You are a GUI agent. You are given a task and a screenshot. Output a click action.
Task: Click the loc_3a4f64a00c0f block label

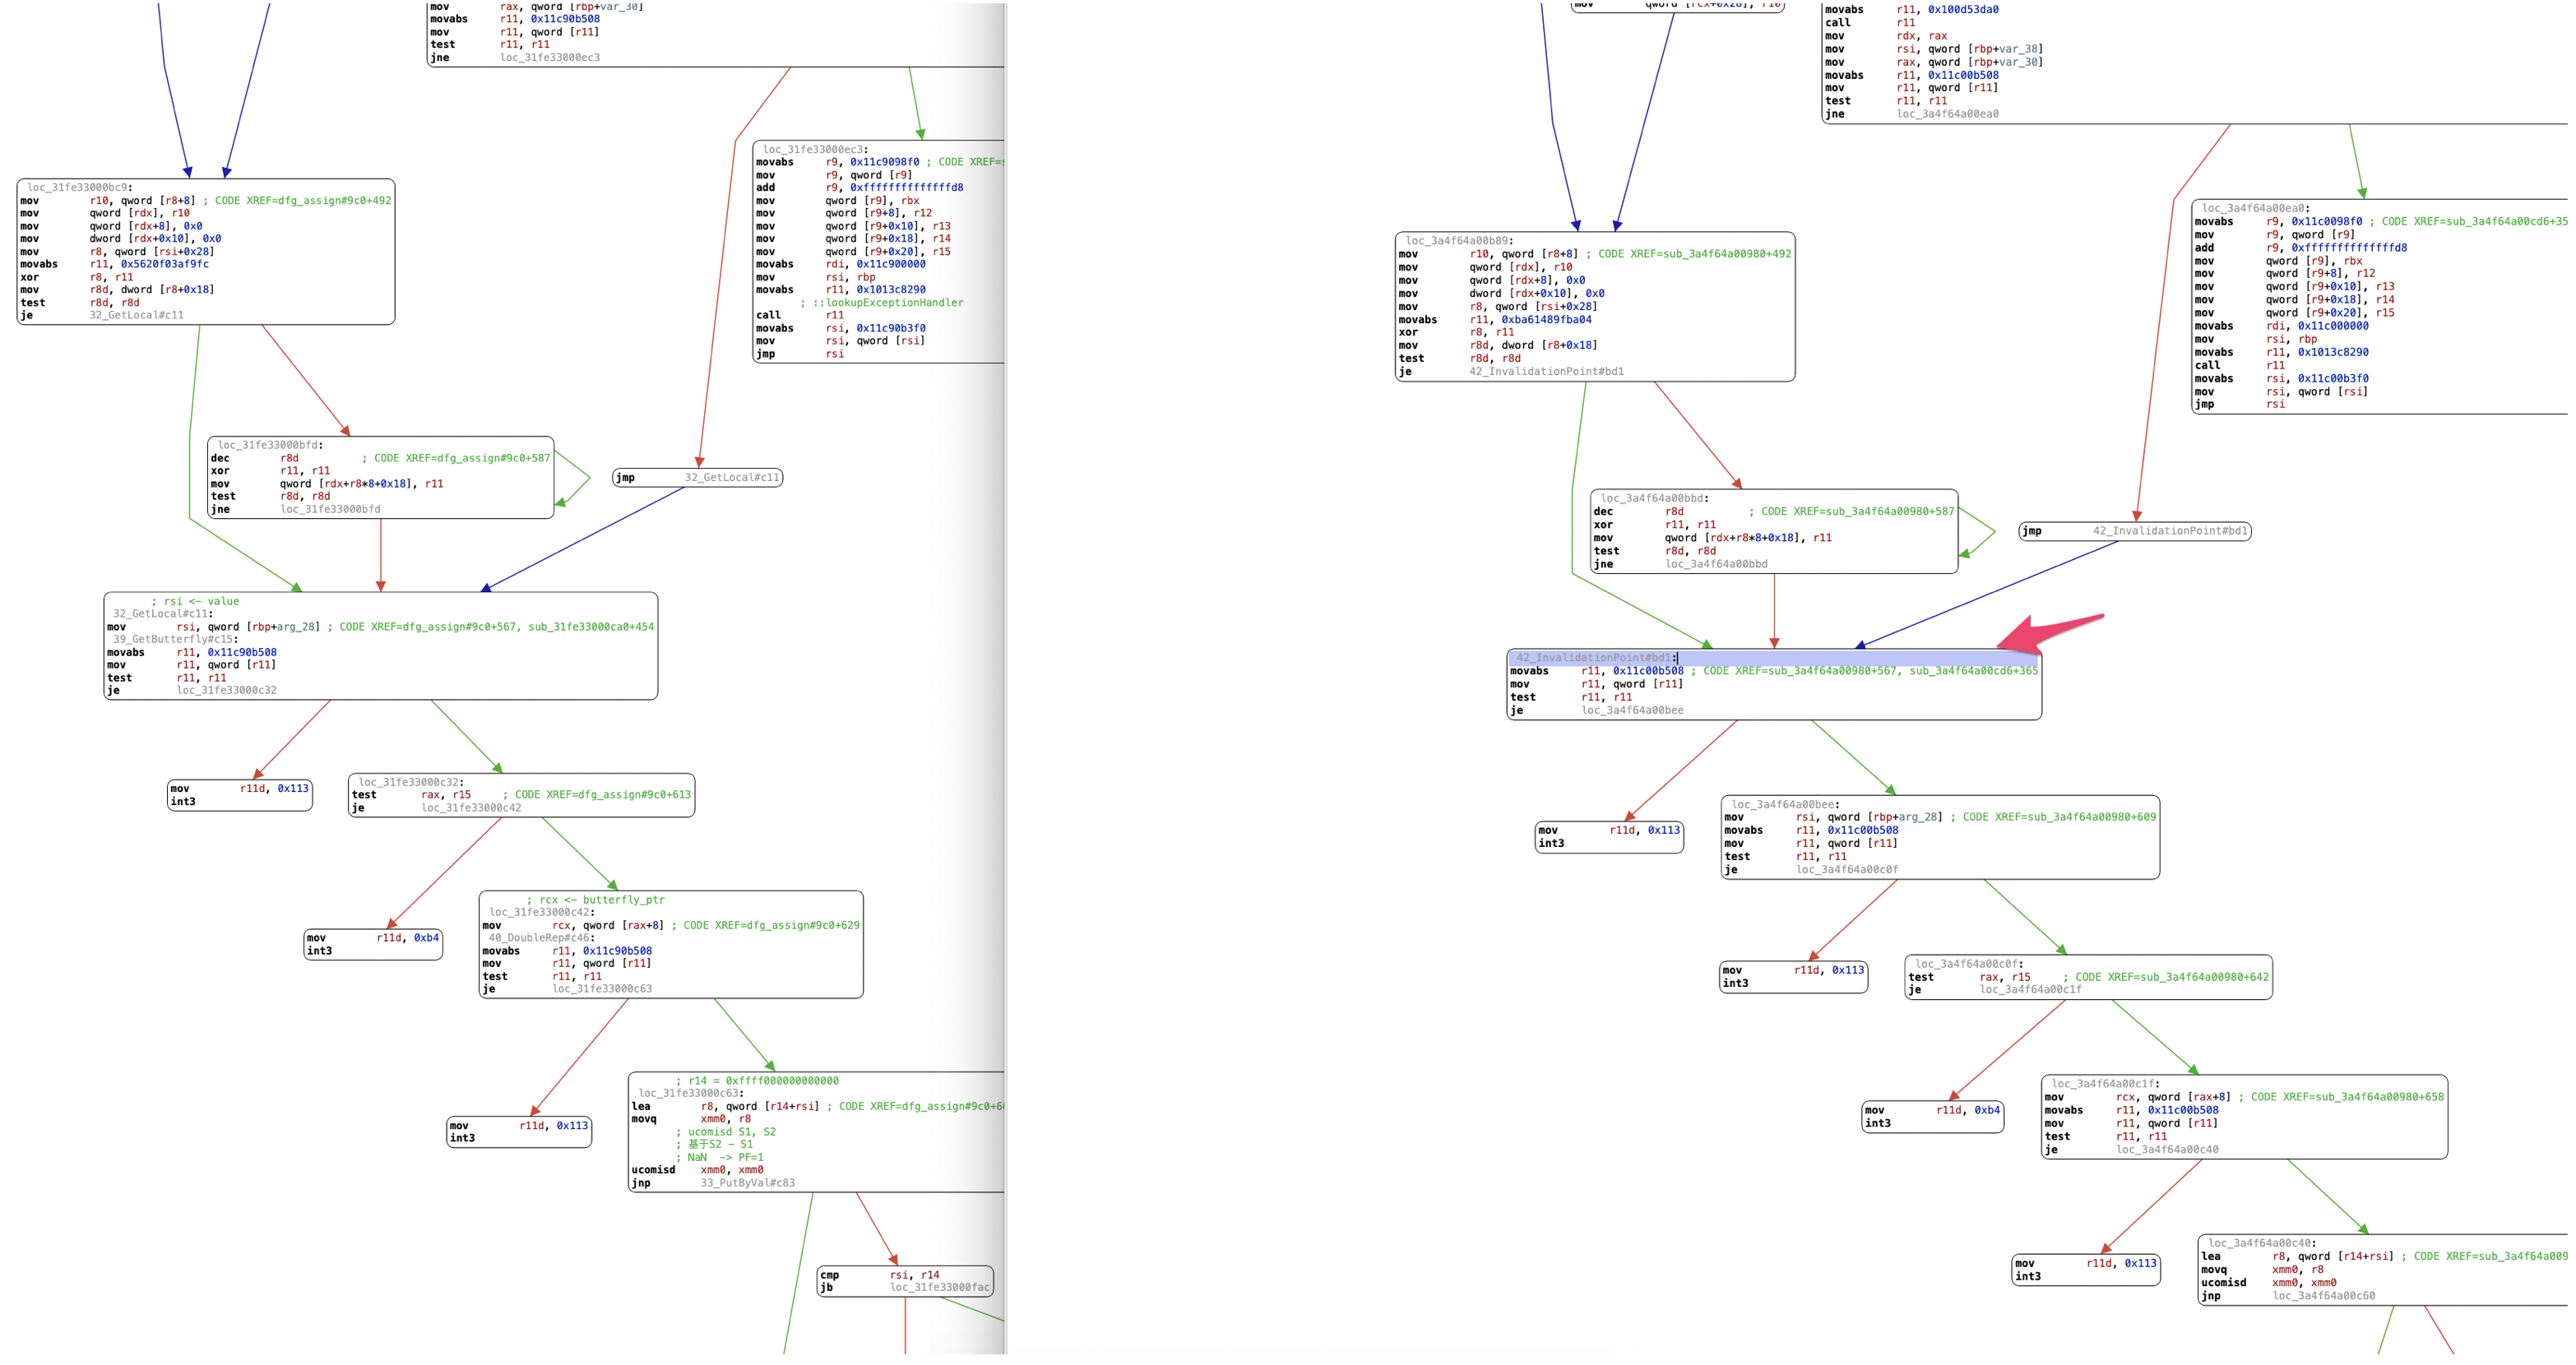tap(1968, 964)
